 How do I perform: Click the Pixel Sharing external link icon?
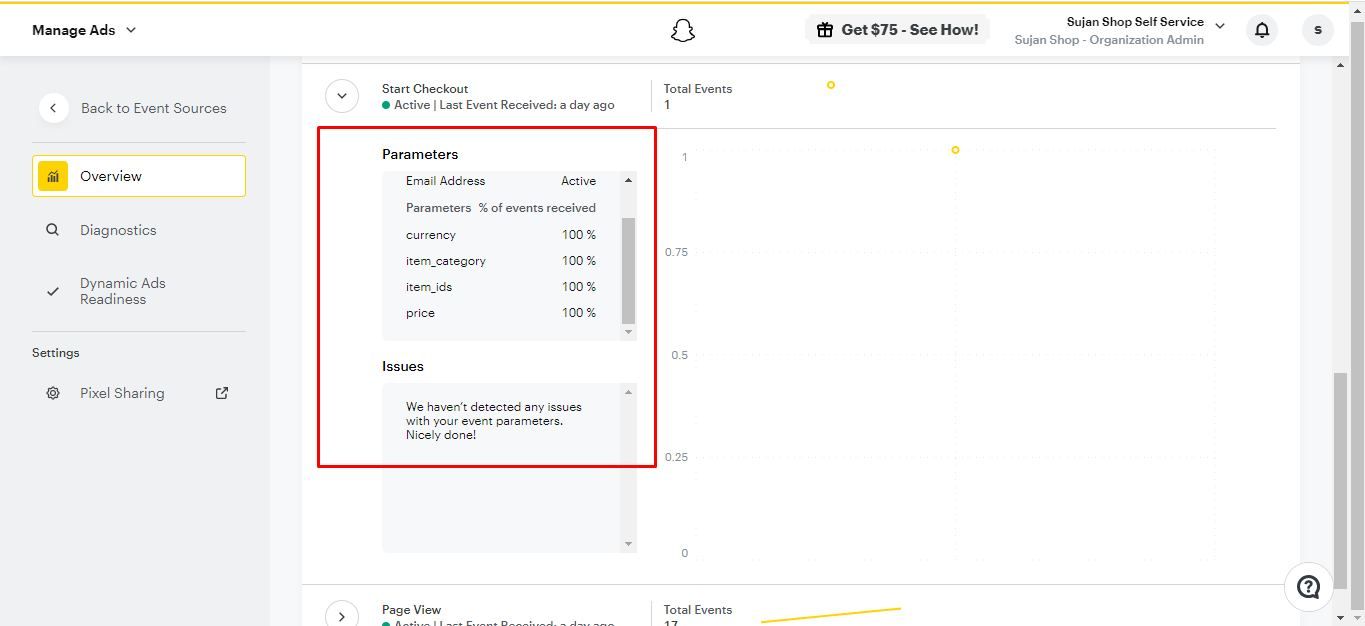(x=222, y=393)
